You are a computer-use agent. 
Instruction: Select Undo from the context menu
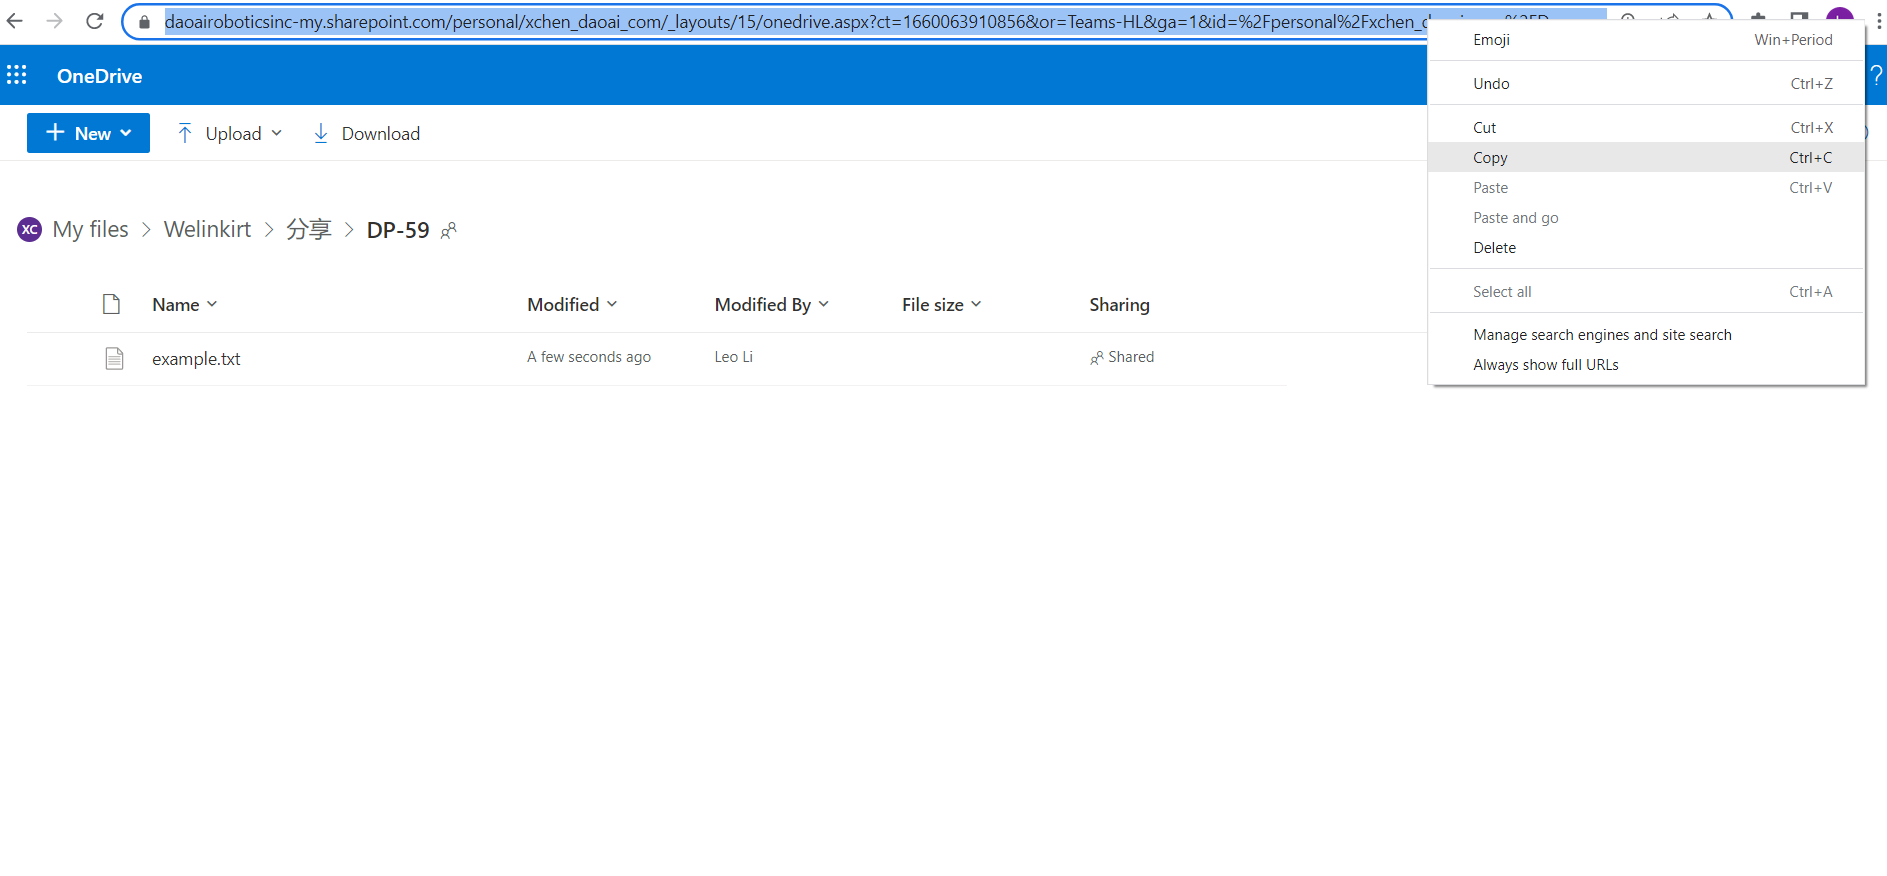coord(1646,84)
